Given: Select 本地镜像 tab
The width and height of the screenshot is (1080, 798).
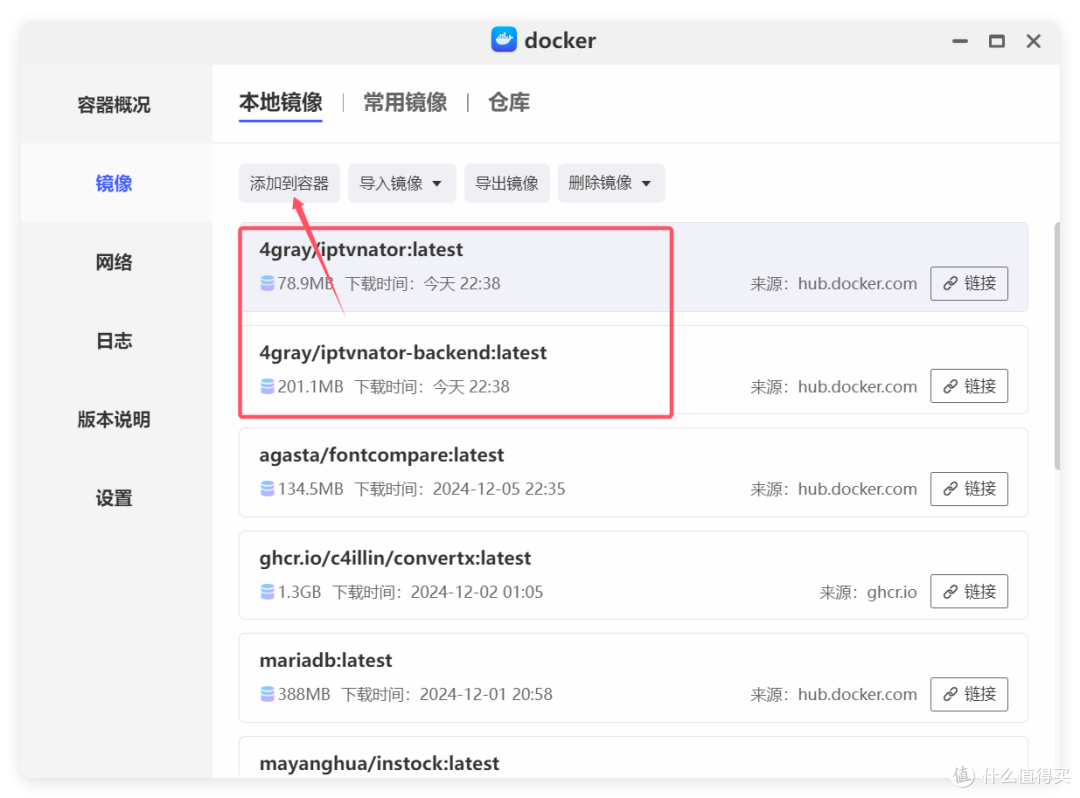Looking at the screenshot, I should [280, 101].
